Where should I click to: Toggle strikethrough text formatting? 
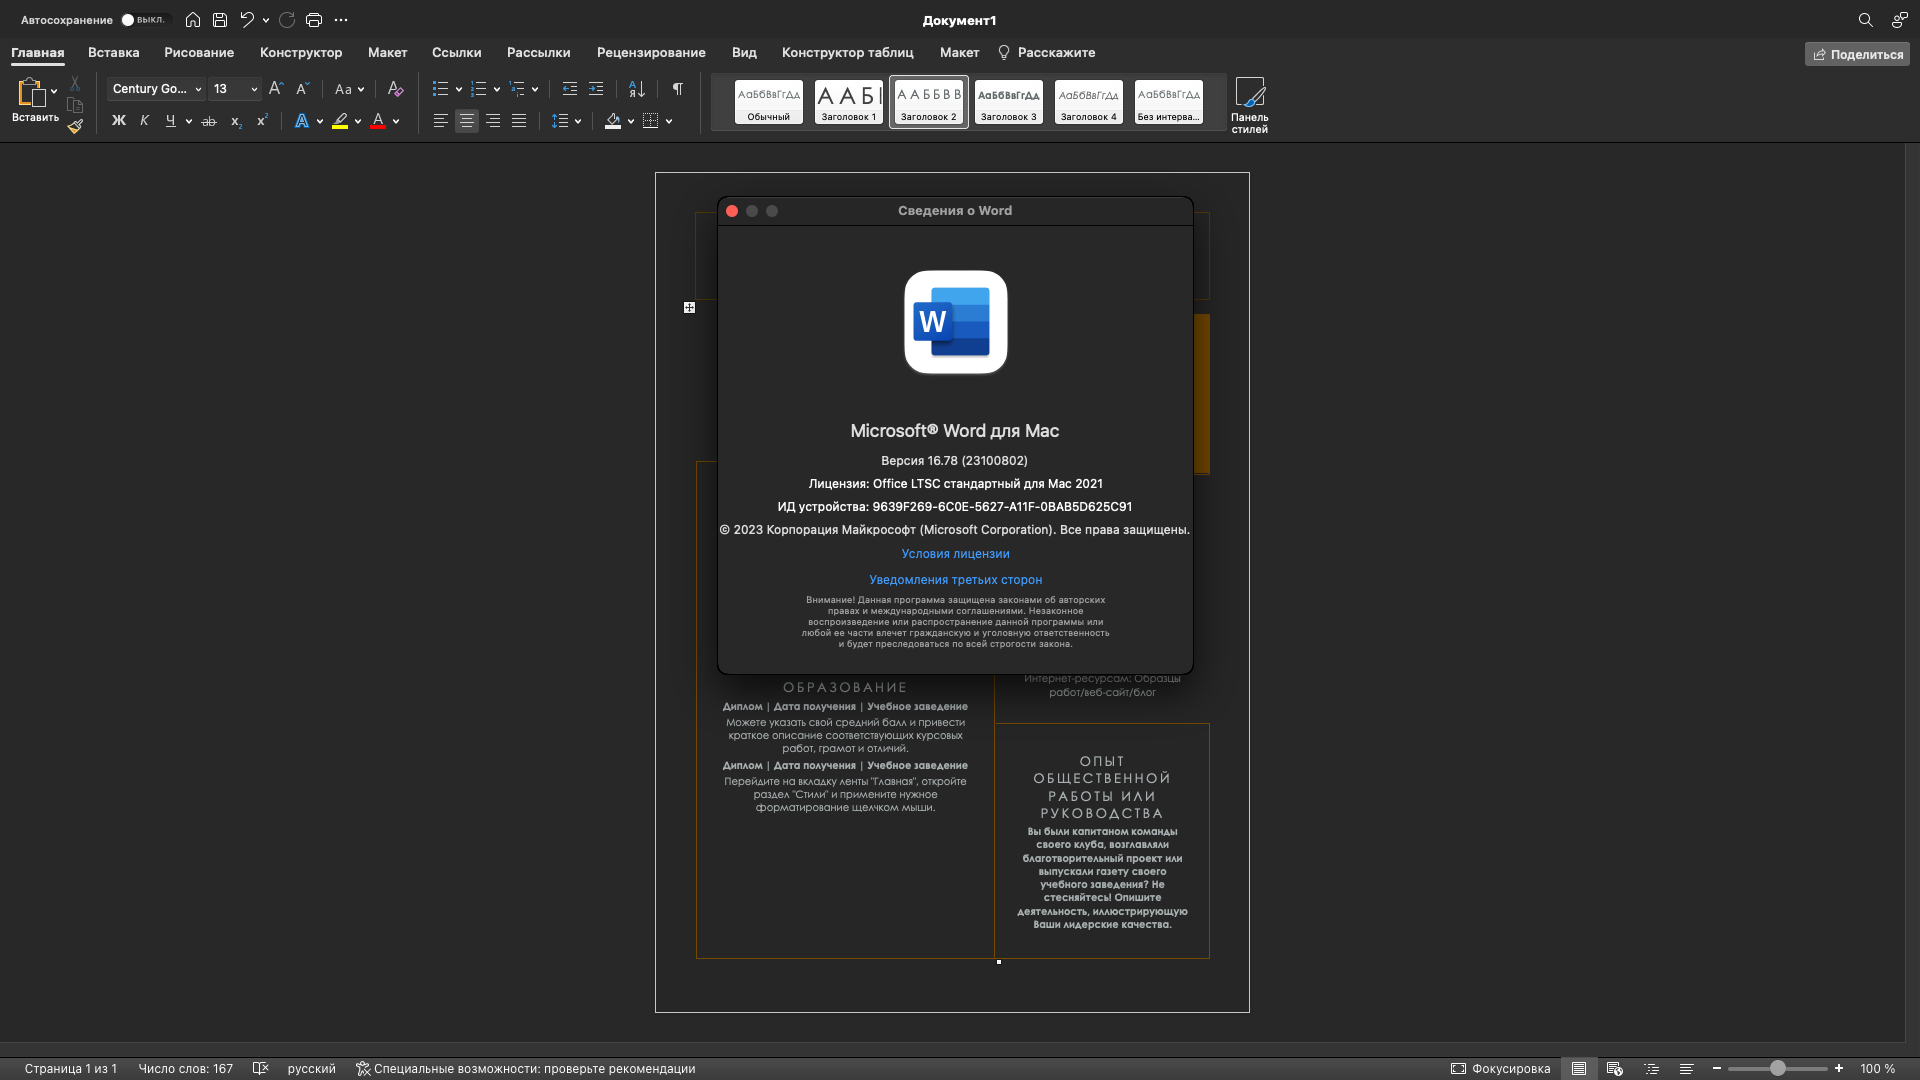pos(209,121)
